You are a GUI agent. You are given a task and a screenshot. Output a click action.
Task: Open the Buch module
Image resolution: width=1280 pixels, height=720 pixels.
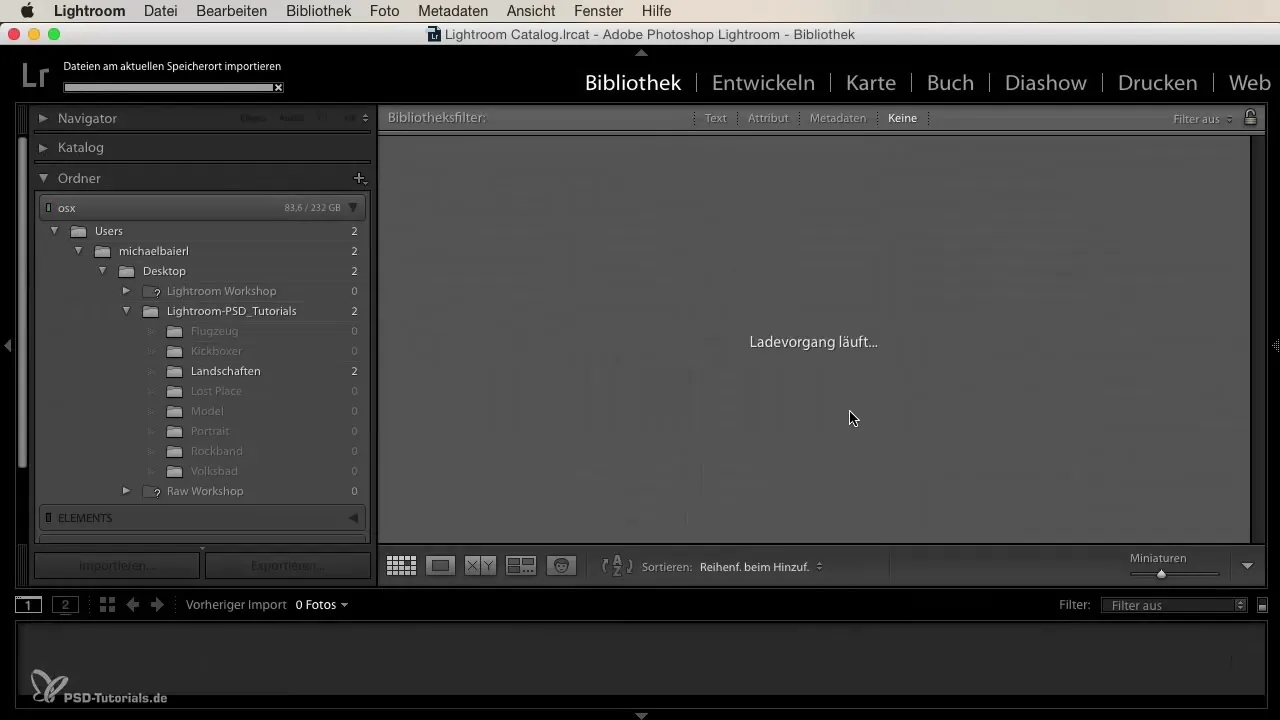tap(950, 83)
